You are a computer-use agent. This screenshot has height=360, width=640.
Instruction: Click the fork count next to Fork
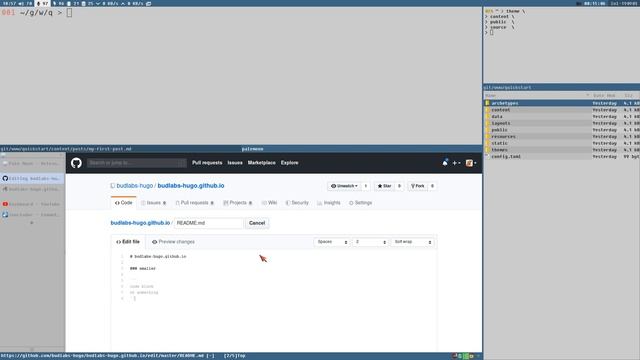tap(432, 186)
